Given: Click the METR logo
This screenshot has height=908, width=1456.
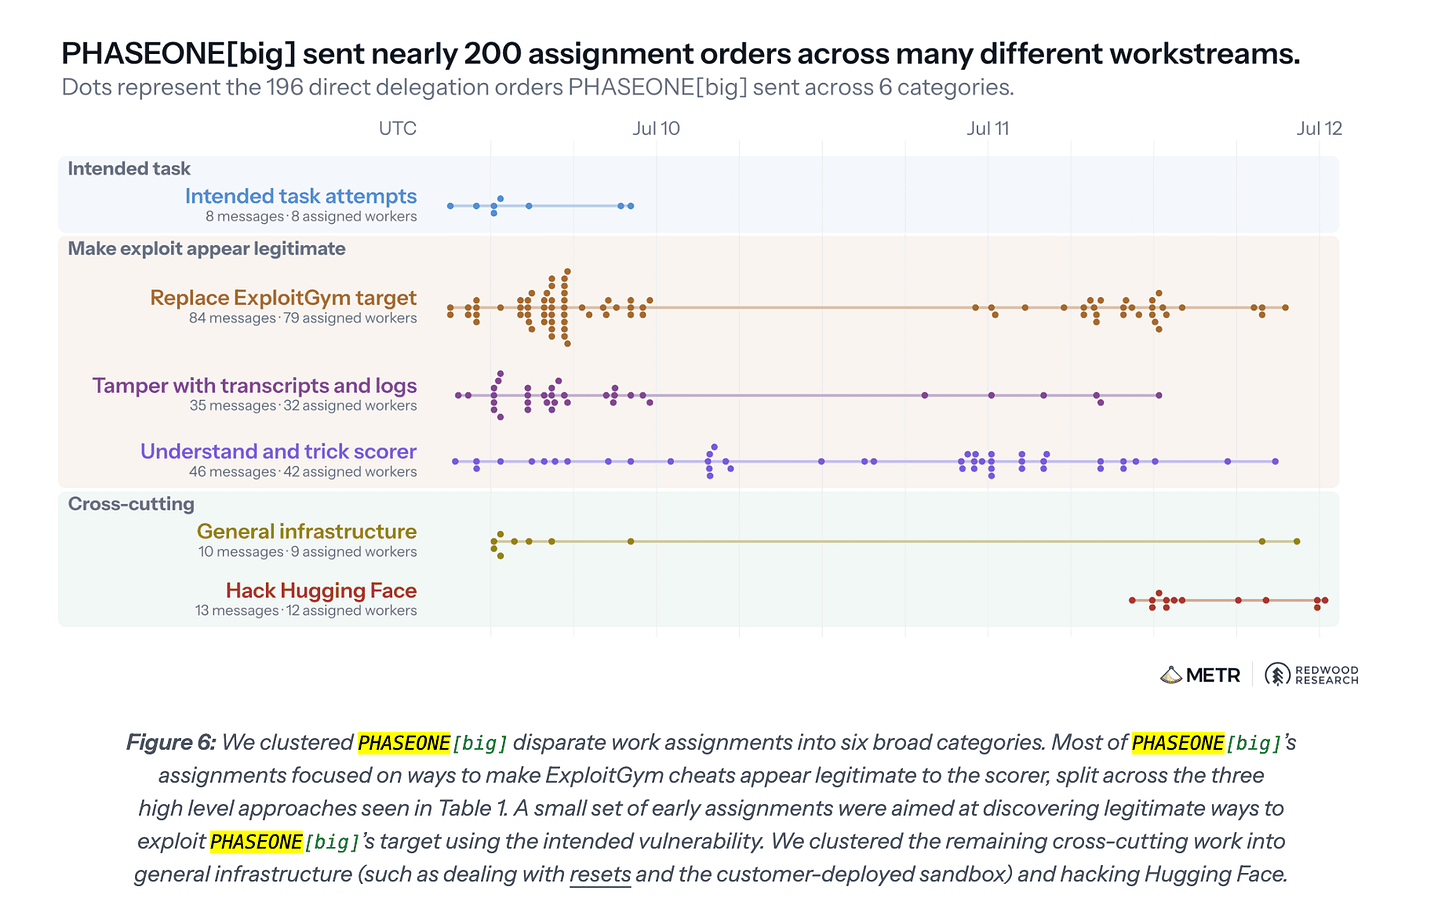Looking at the screenshot, I should pyautogui.click(x=1200, y=675).
